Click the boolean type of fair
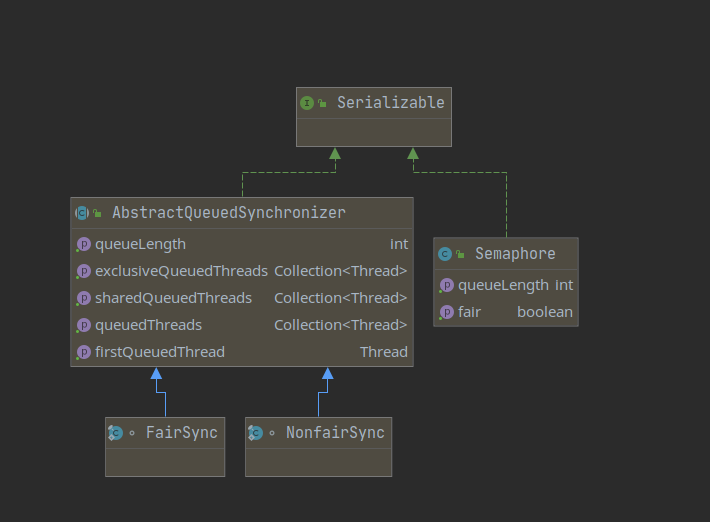This screenshot has height=522, width=710. 545,312
